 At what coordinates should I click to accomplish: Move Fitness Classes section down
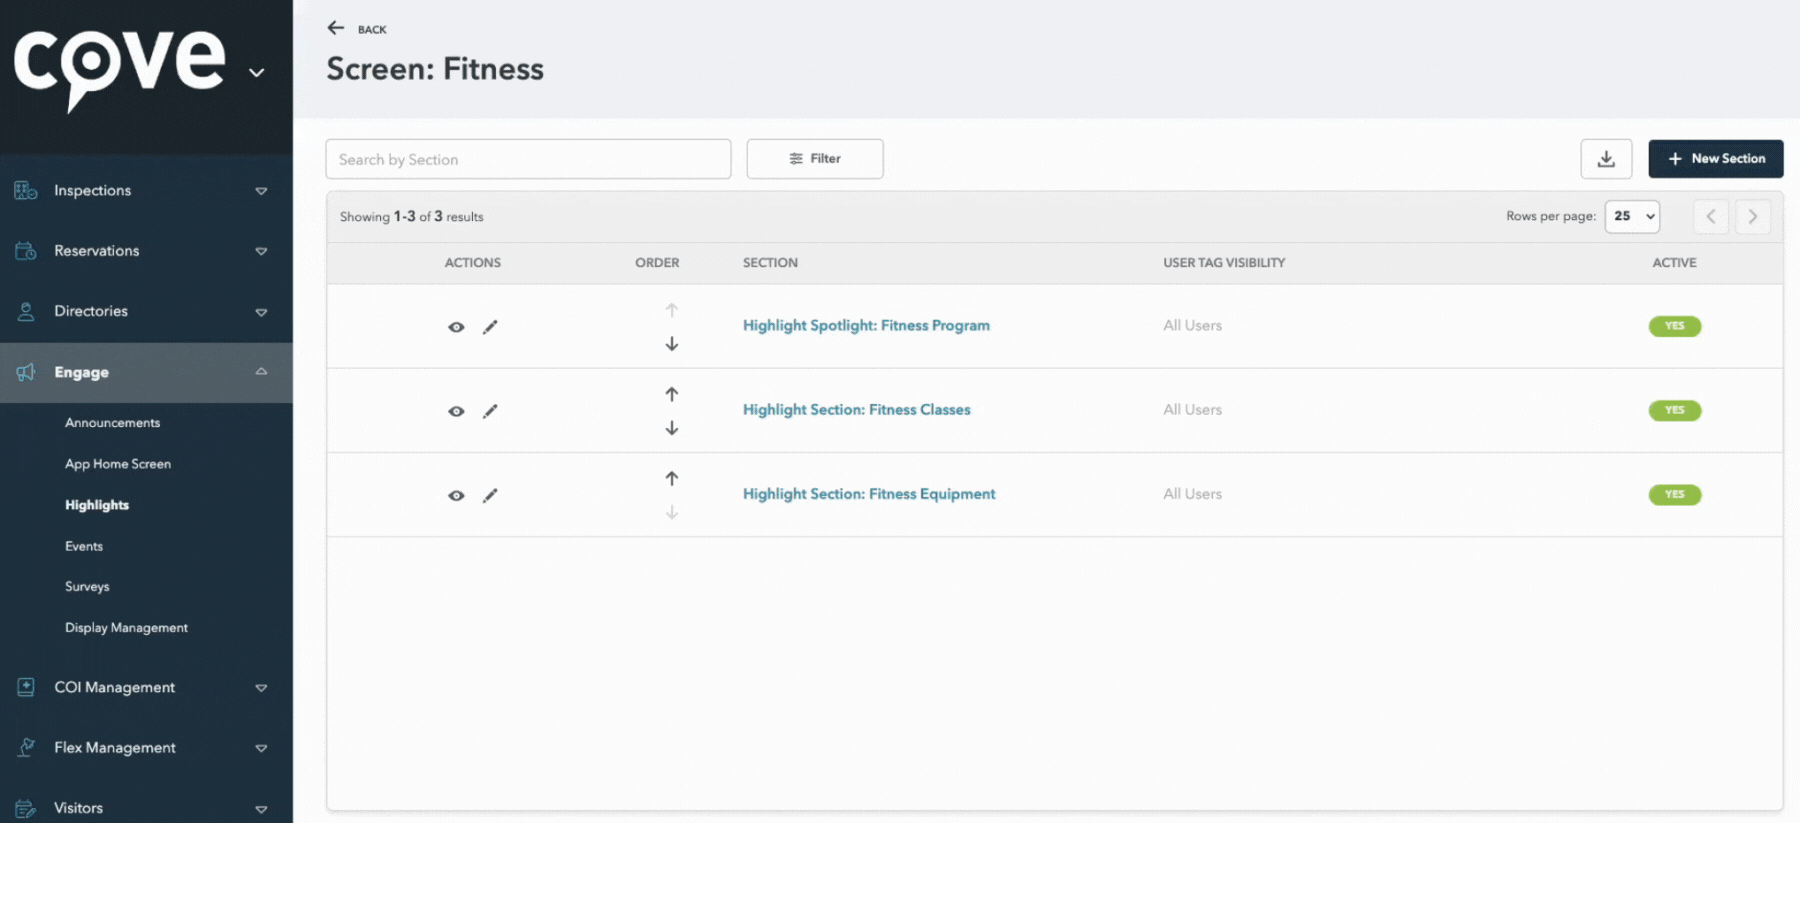point(672,428)
